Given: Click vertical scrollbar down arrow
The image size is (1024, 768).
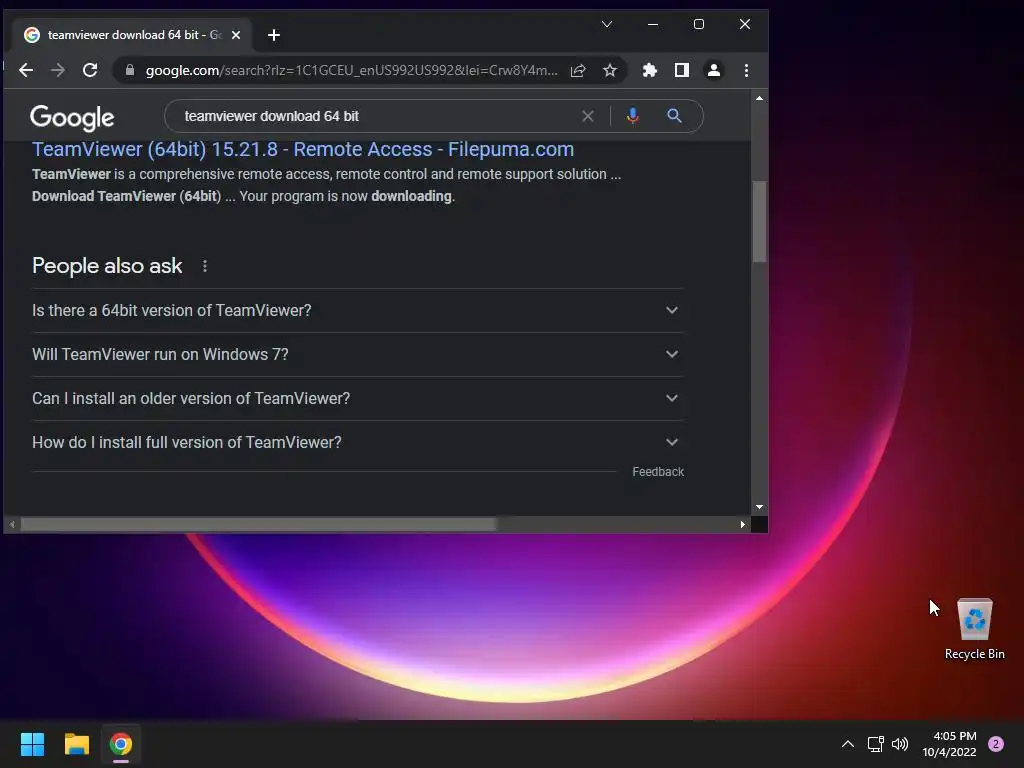Looking at the screenshot, I should 759,507.
